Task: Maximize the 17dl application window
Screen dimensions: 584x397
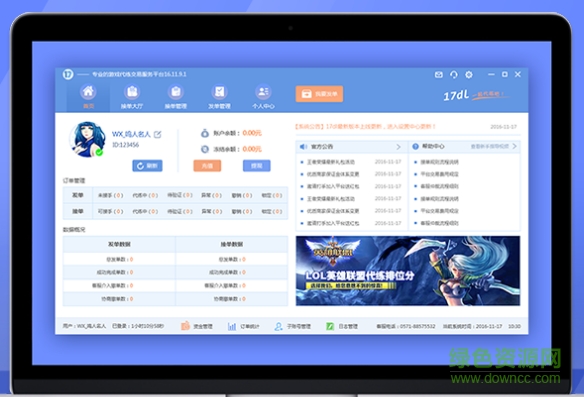Action: click(505, 74)
